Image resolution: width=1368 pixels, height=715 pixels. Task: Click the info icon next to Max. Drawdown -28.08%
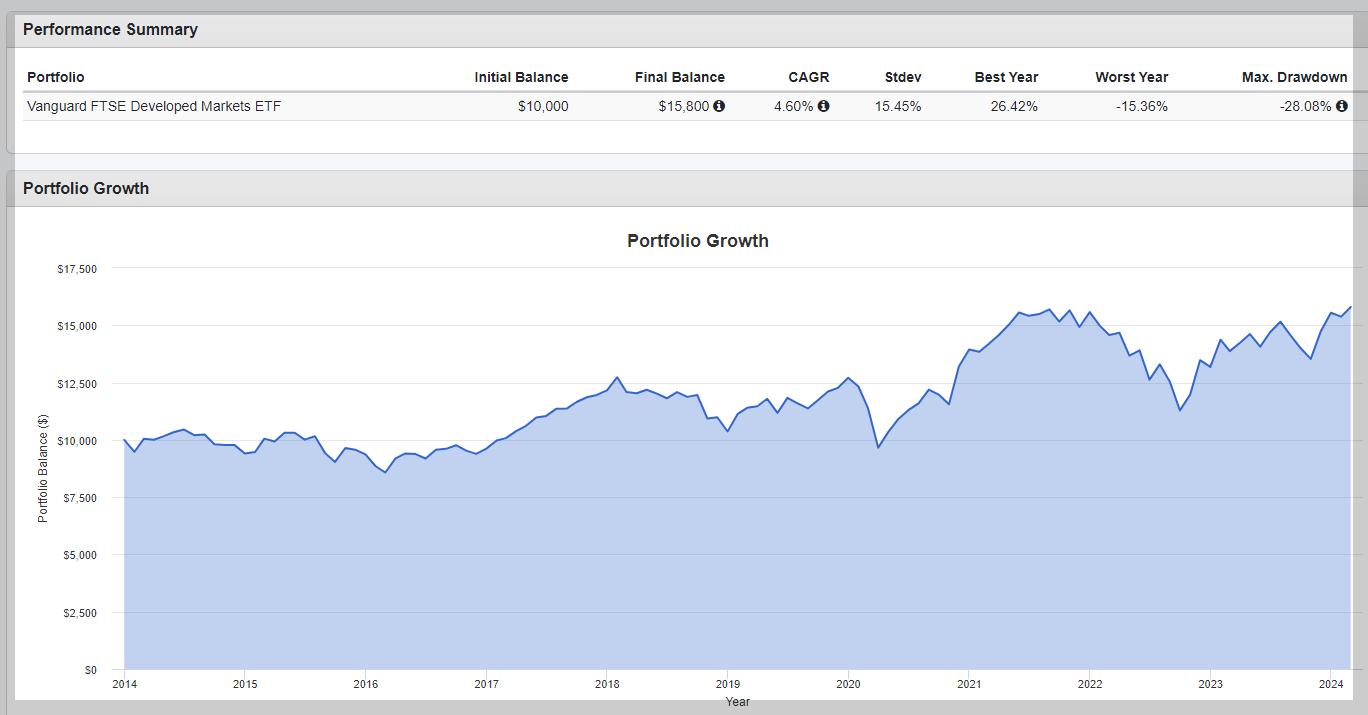[1342, 106]
